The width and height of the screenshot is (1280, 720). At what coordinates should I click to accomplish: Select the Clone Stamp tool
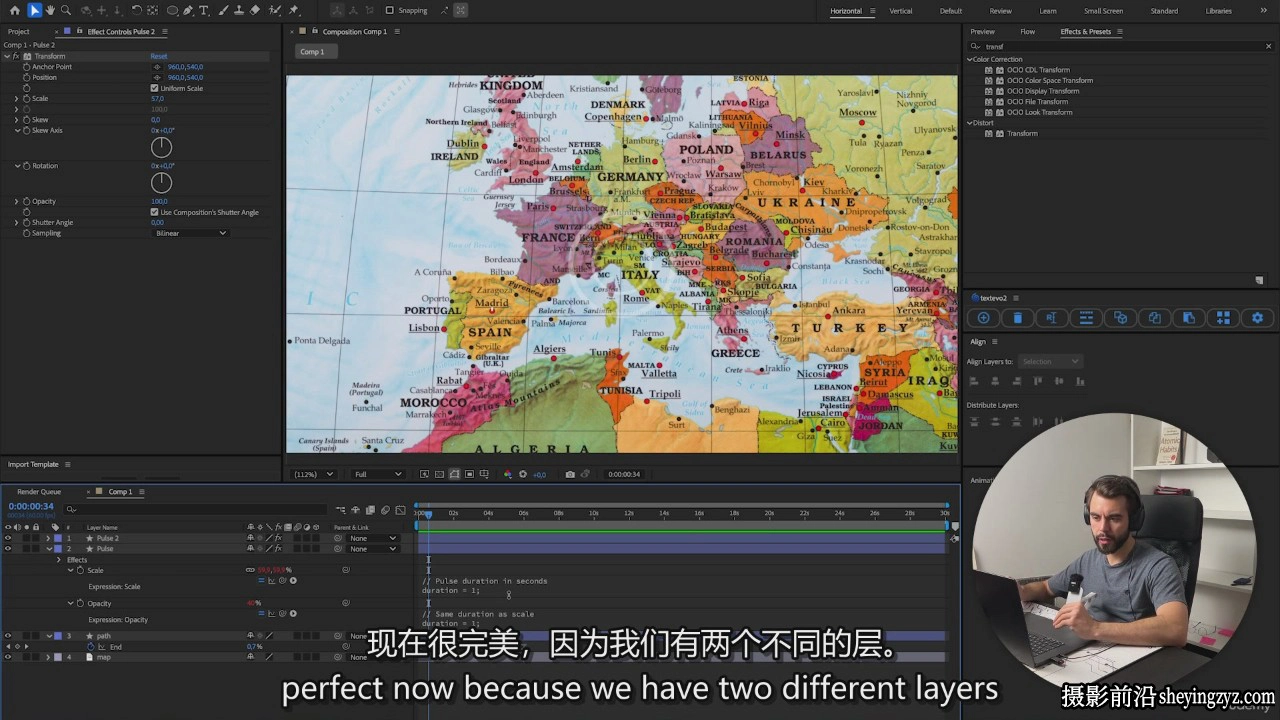pyautogui.click(x=239, y=10)
